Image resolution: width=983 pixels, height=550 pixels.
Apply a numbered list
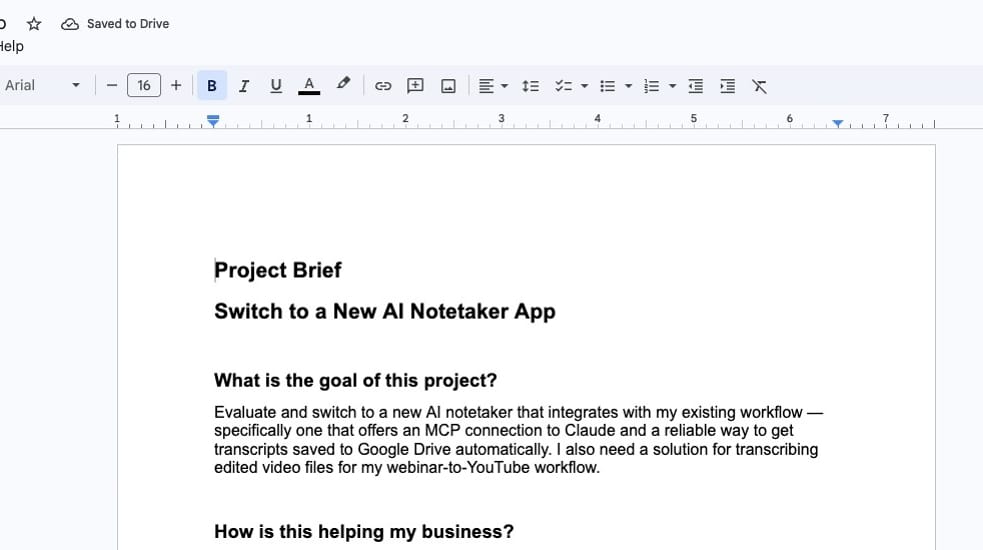click(x=652, y=86)
